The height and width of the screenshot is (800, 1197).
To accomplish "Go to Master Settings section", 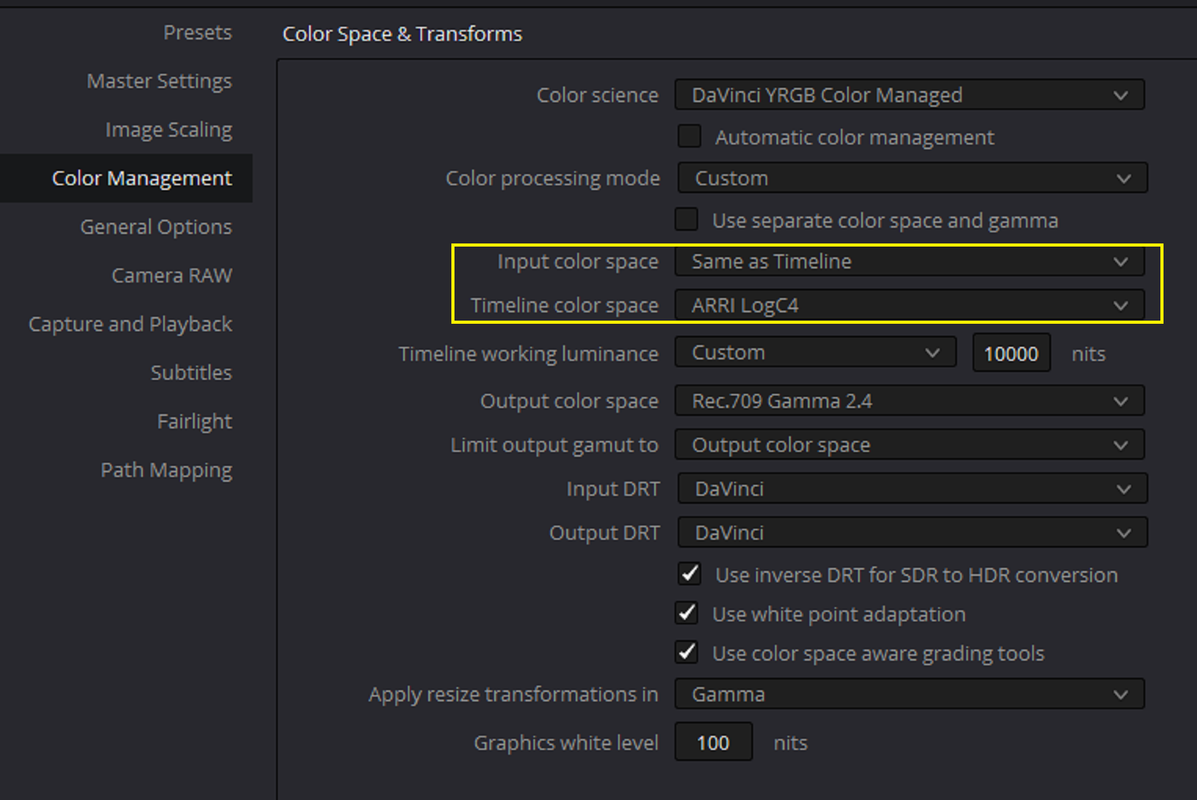I will coord(159,81).
